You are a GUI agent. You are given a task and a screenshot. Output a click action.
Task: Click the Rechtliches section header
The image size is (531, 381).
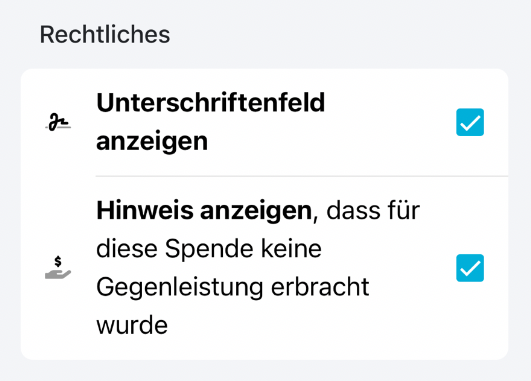click(x=105, y=35)
